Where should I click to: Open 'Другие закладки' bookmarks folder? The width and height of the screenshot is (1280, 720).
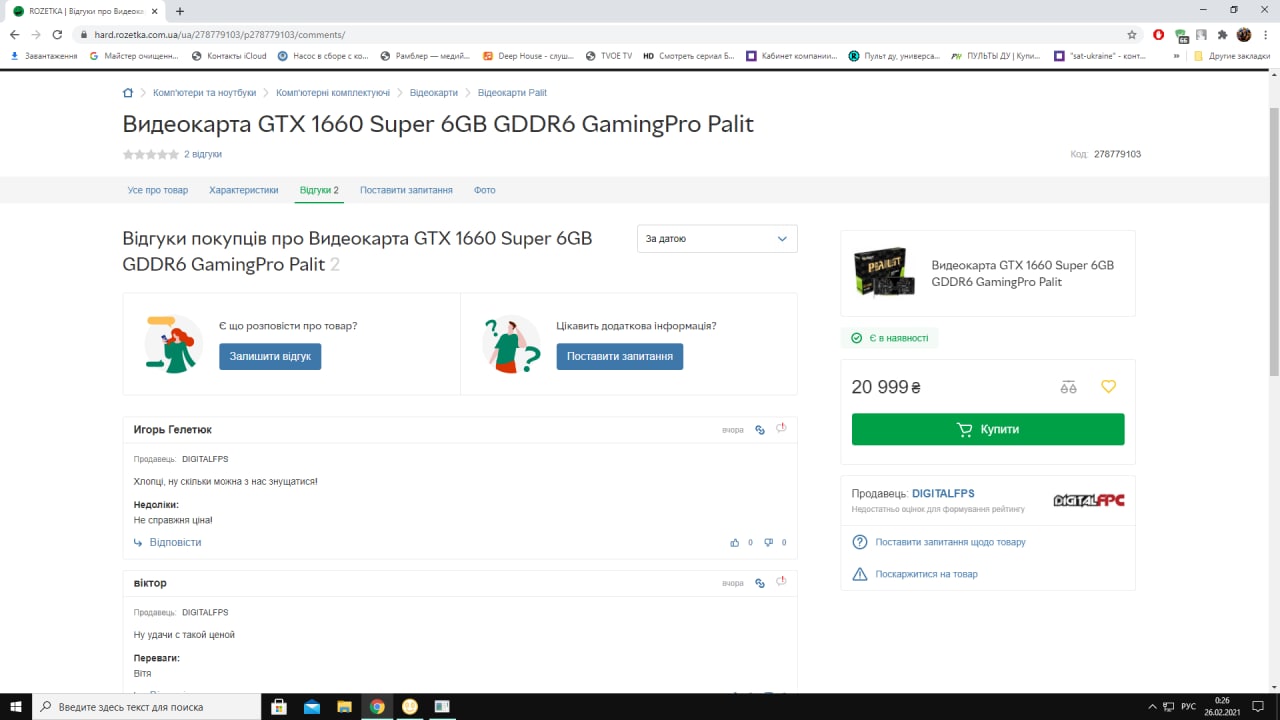pos(1231,56)
